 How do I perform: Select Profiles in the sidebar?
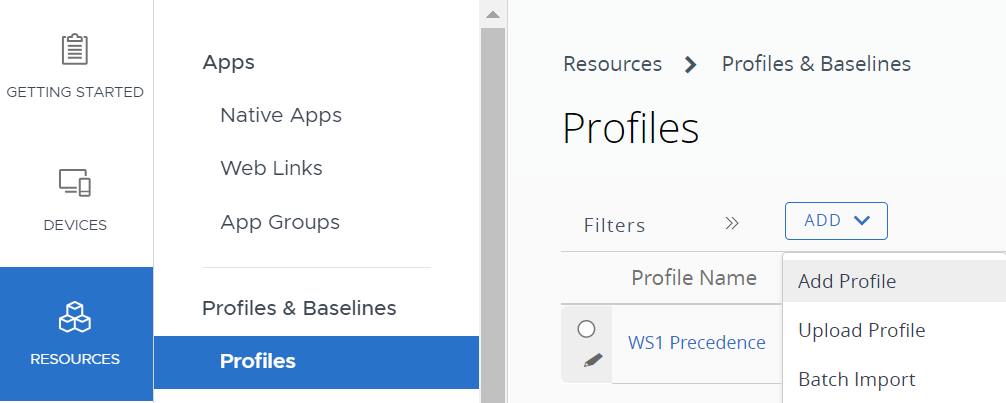[258, 361]
